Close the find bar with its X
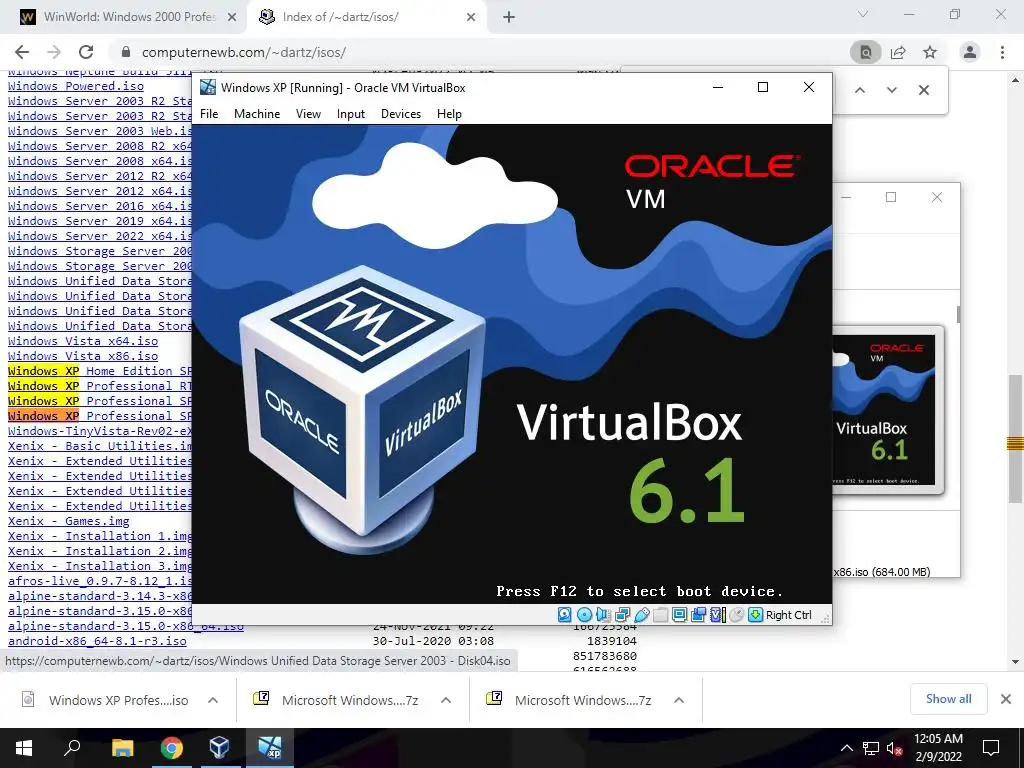This screenshot has height=768, width=1024. point(923,90)
